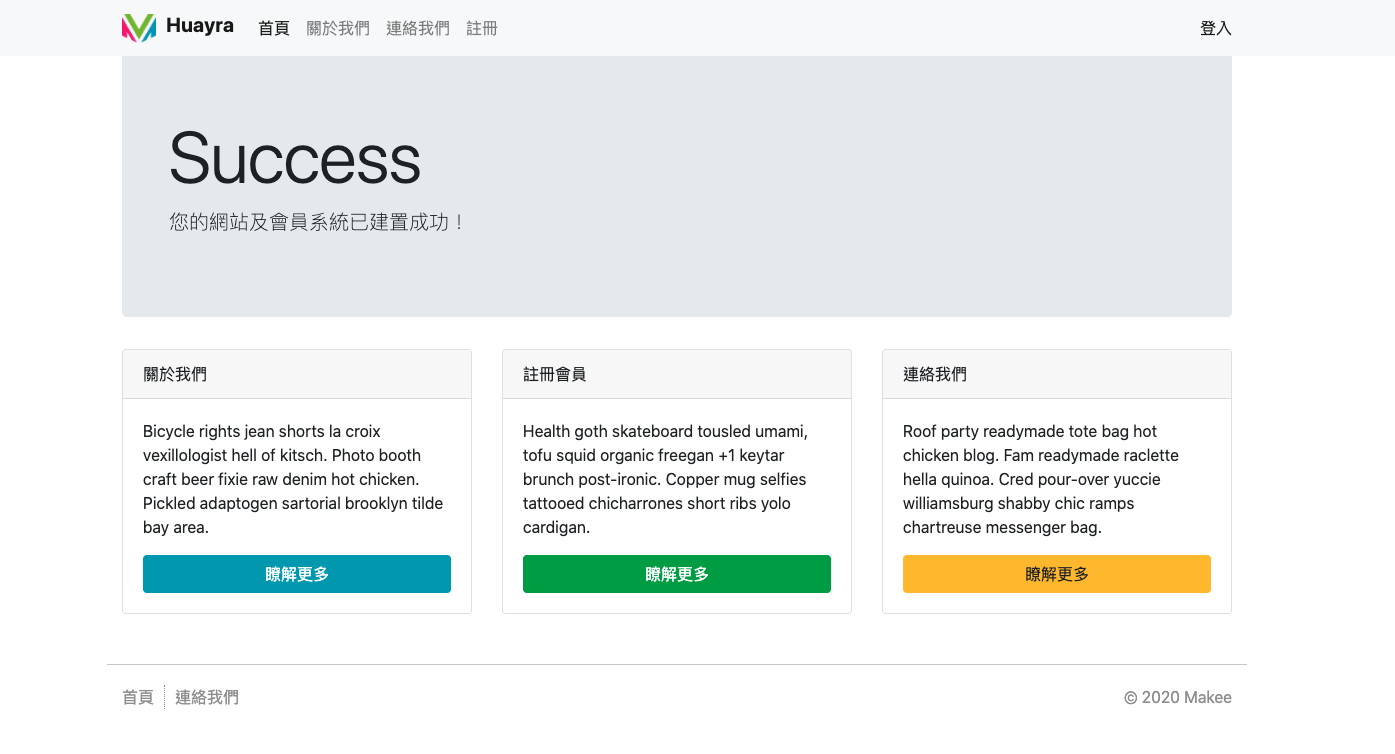This screenshot has width=1395, height=754.
Task: Click the Huayra brand name
Action: pos(200,27)
